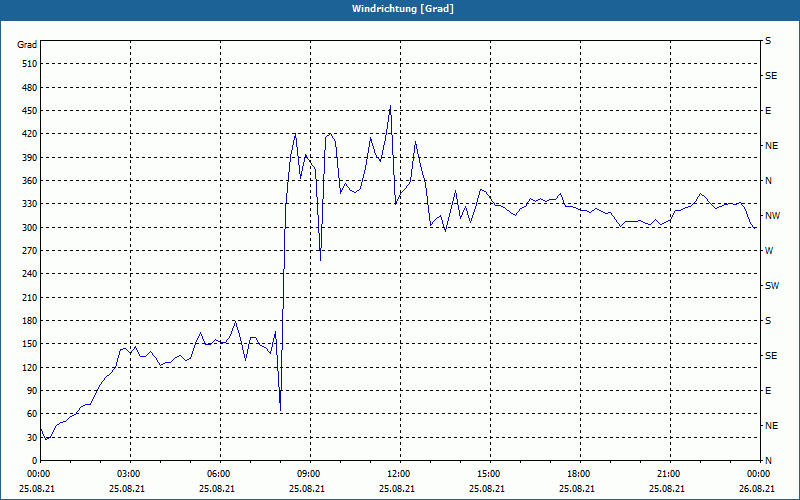Screen dimensions: 800x500
Task: Click the N compass label on the 360 gridline
Action: 768,181
